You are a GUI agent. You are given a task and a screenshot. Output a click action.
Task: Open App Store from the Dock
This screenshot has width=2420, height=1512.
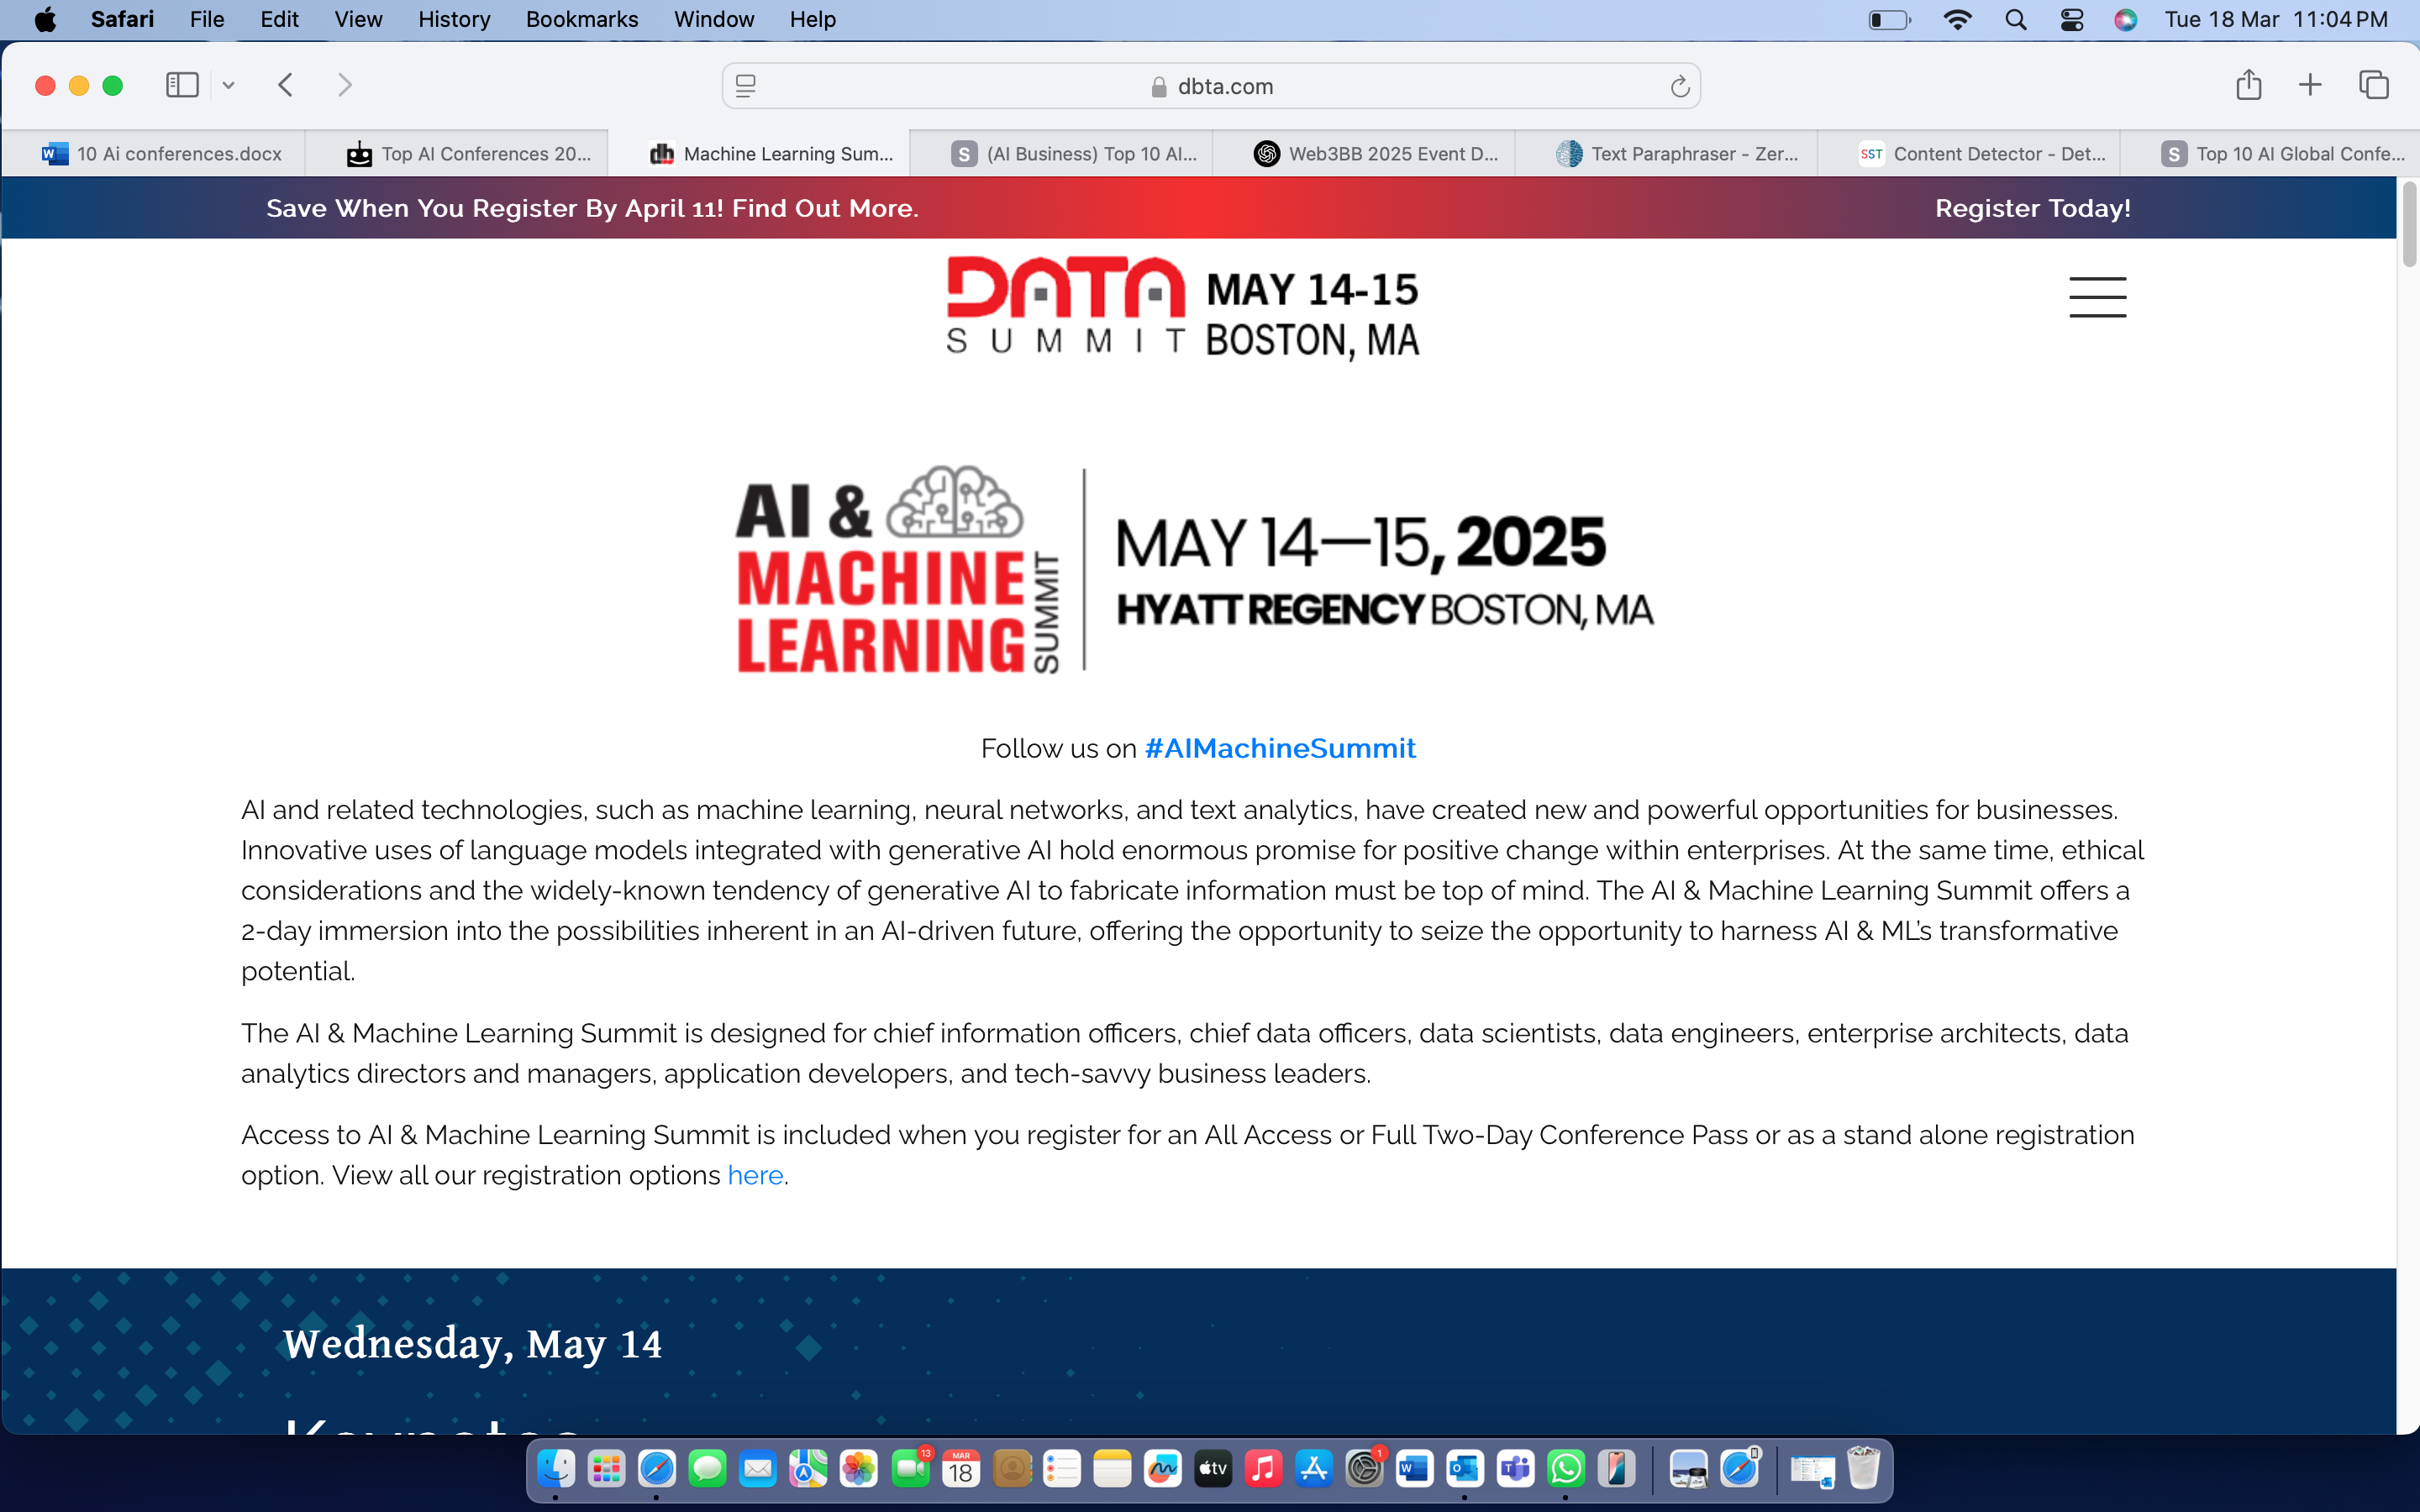(1314, 1469)
